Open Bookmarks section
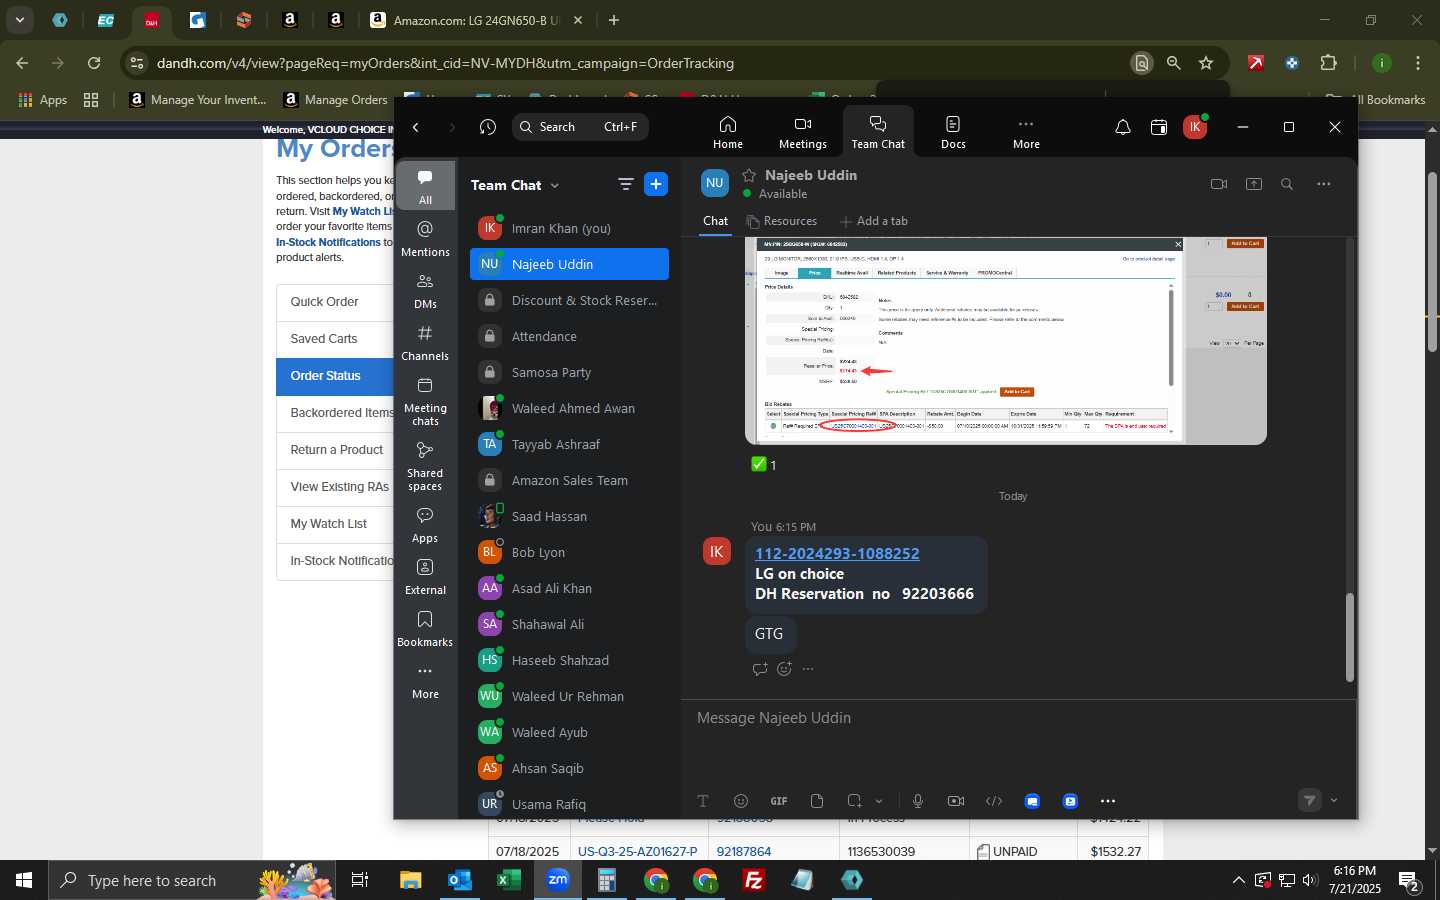 tap(425, 629)
